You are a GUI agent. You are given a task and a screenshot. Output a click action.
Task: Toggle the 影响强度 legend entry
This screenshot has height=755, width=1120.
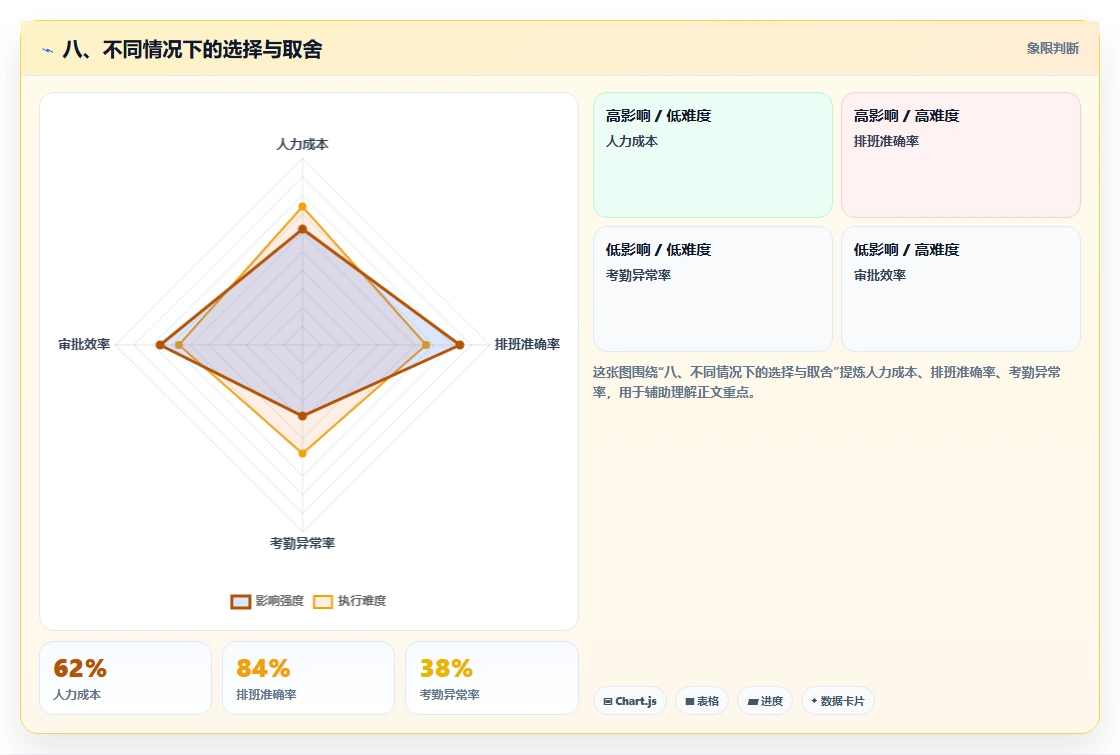coord(268,601)
